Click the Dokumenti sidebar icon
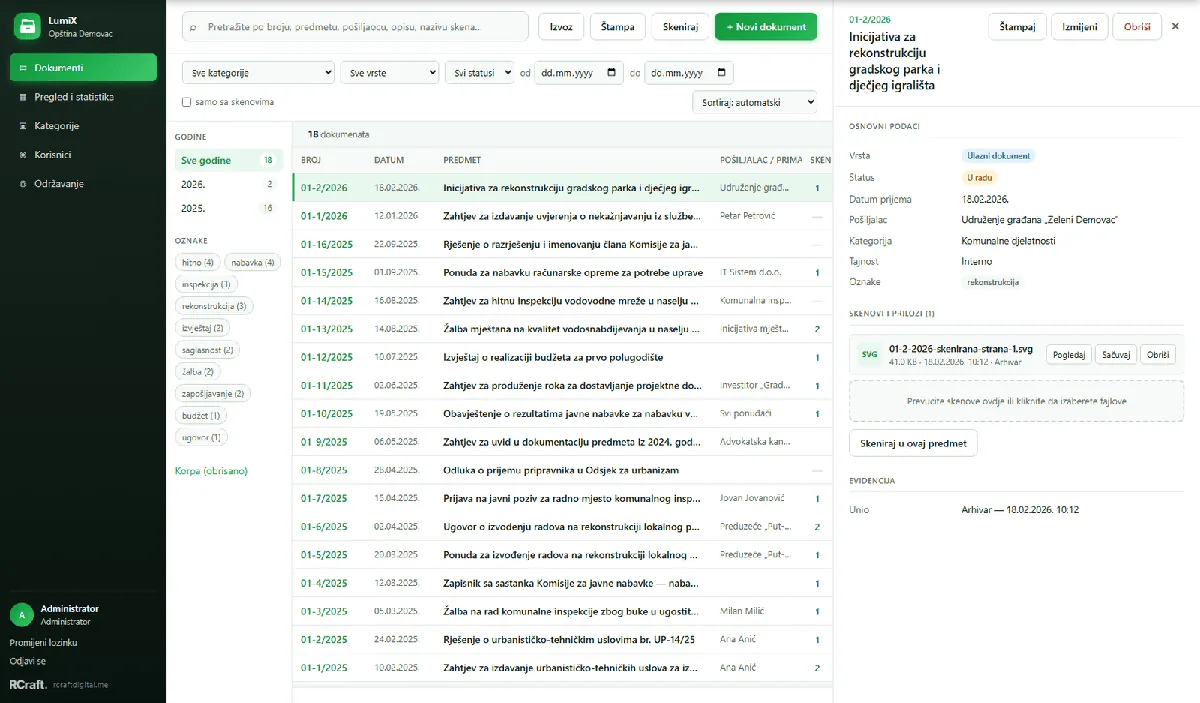The image size is (1200, 703). click(x=24, y=68)
